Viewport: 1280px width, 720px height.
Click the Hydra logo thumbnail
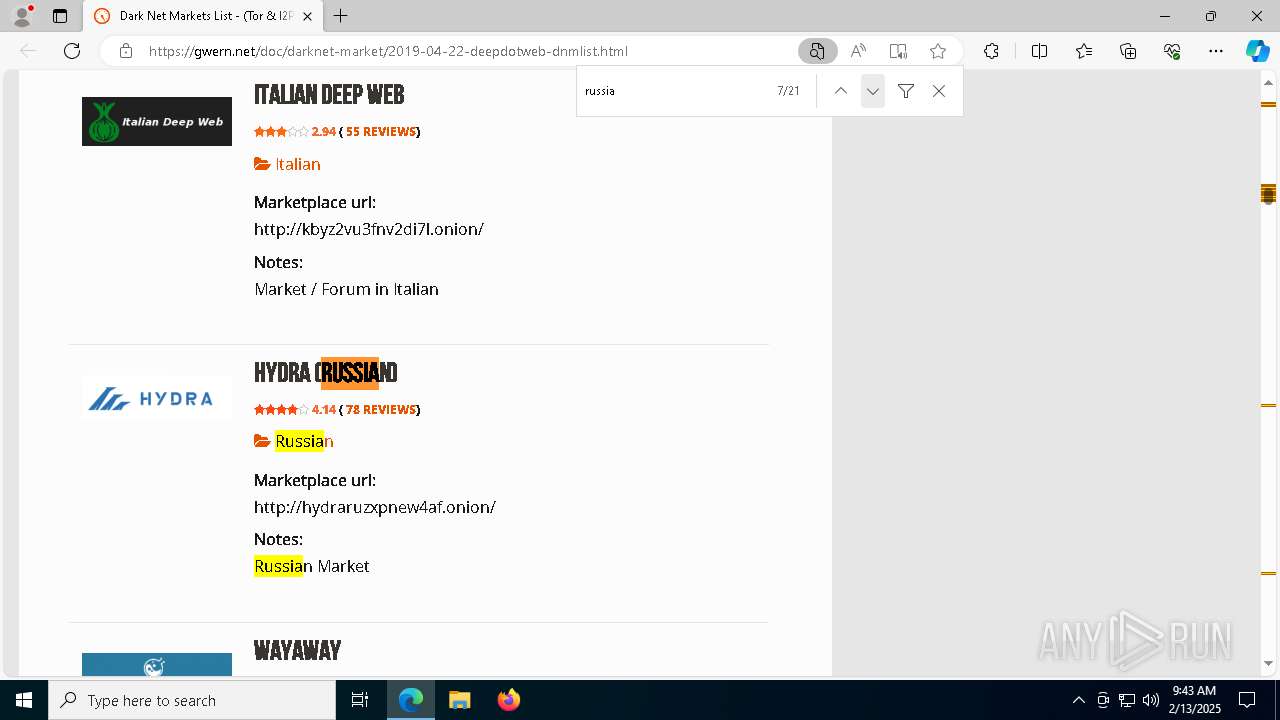157,399
